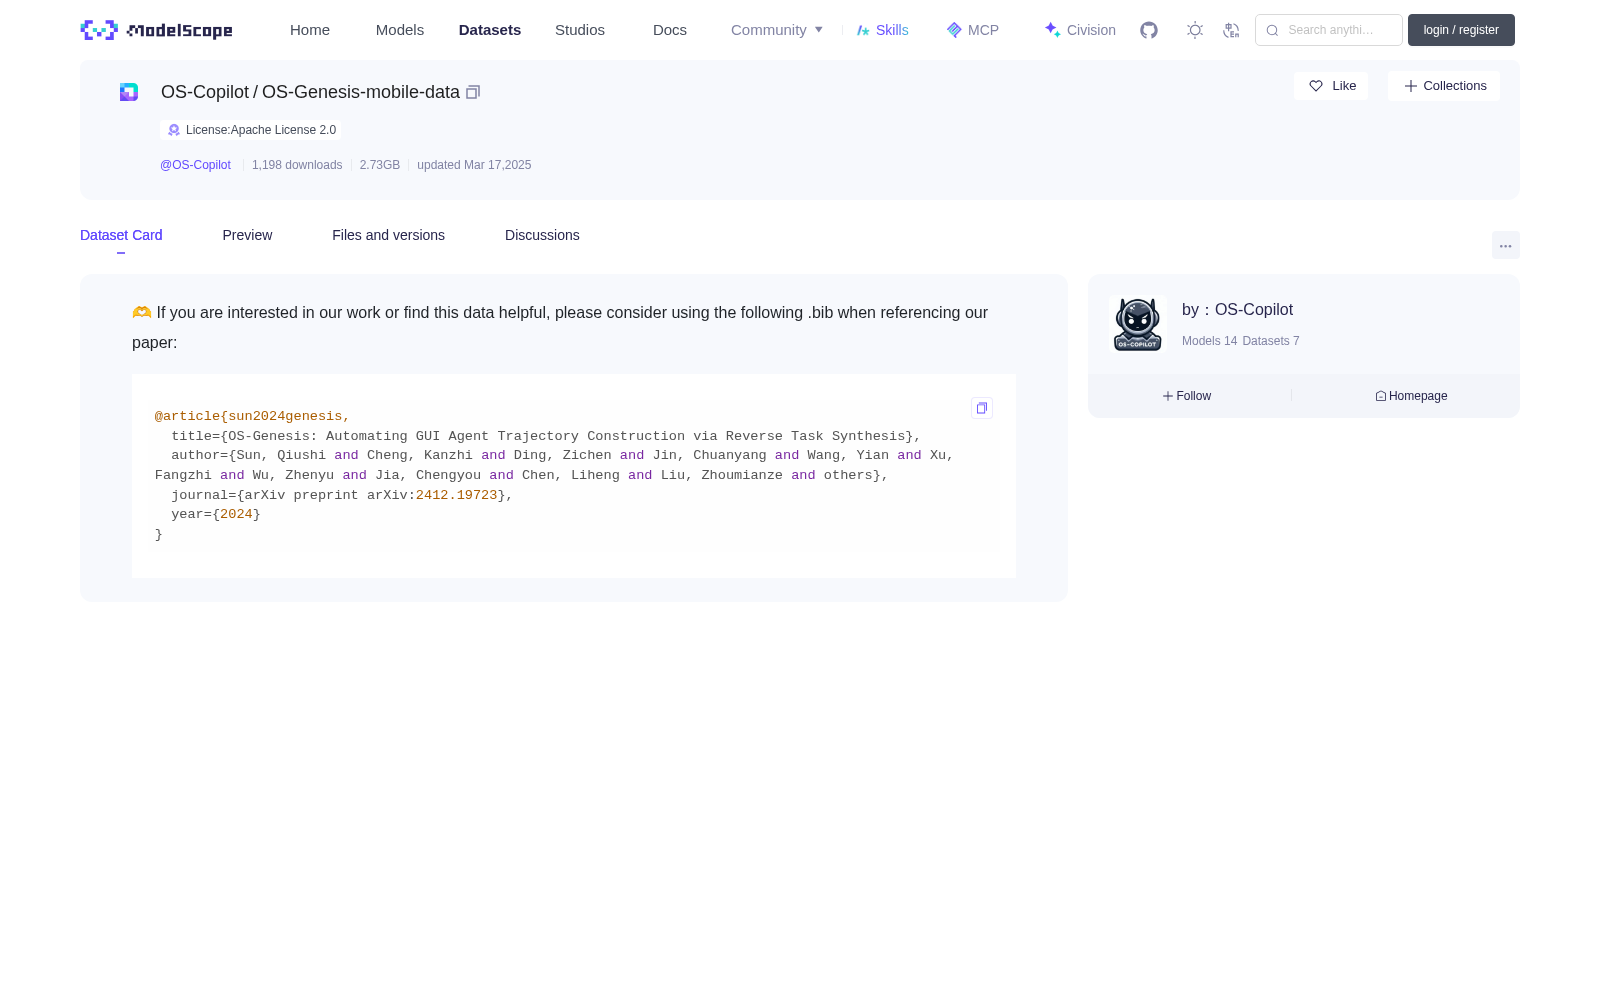Open the OS-Copilot avatar image
This screenshot has height=1000, width=1600.
point(1138,324)
